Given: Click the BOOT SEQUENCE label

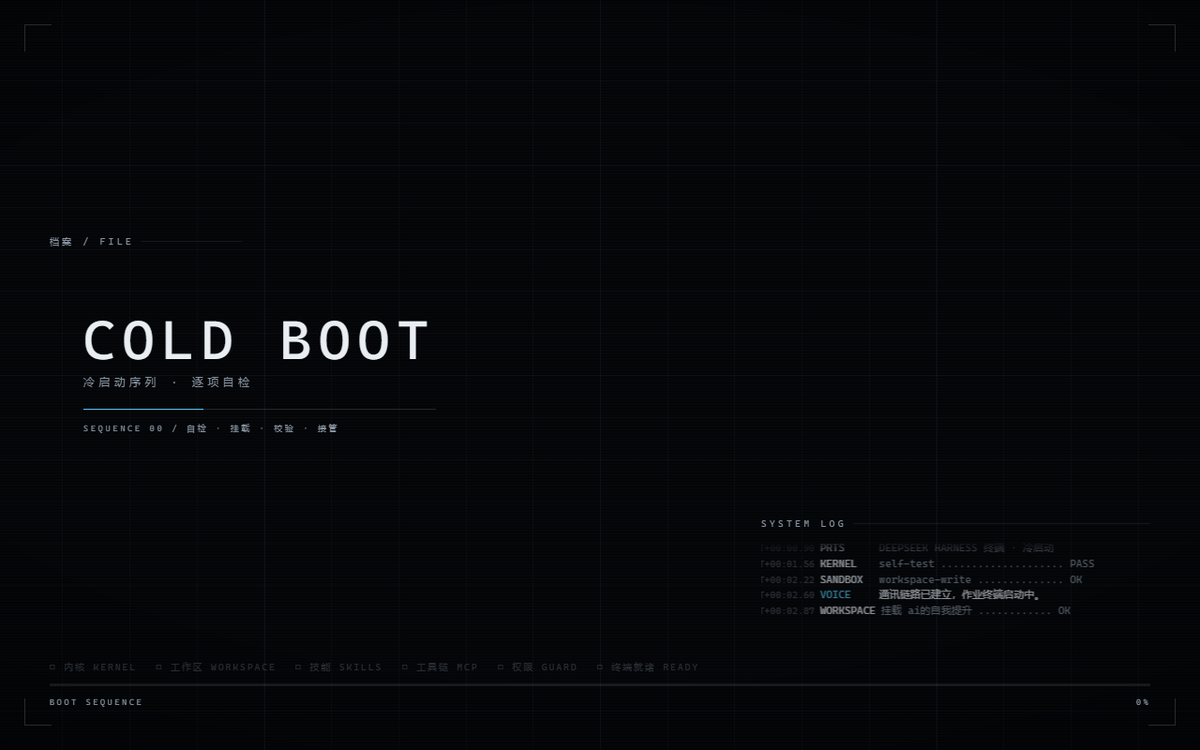Looking at the screenshot, I should tap(96, 702).
